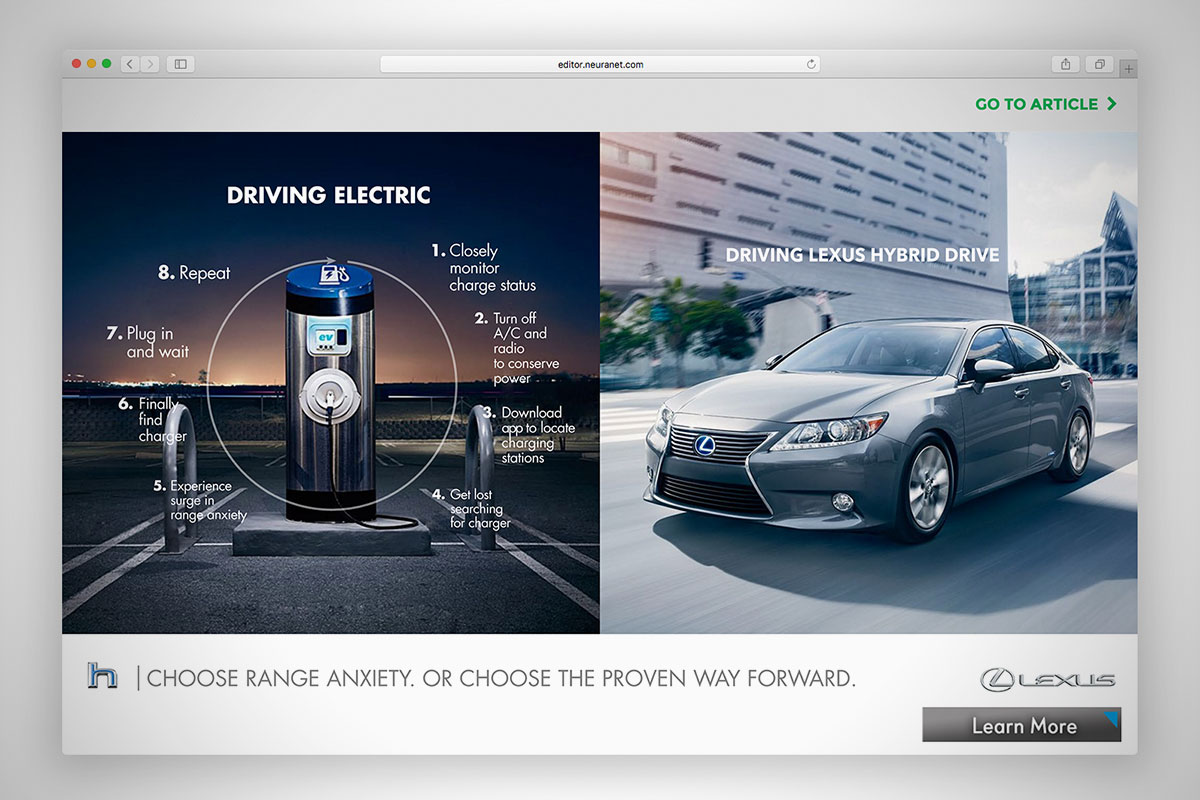The height and width of the screenshot is (800, 1200).
Task: Click step 5 'Experience surge in range anxiety'
Action: pyautogui.click(x=200, y=500)
